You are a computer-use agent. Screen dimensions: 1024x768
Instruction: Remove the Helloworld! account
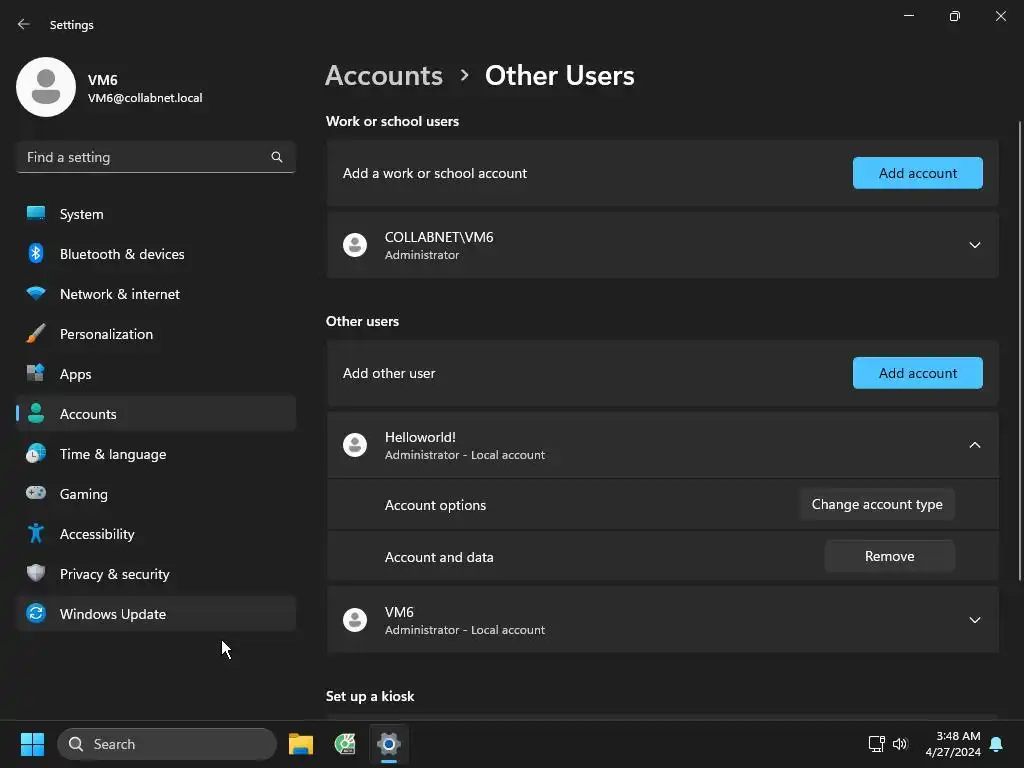click(889, 556)
